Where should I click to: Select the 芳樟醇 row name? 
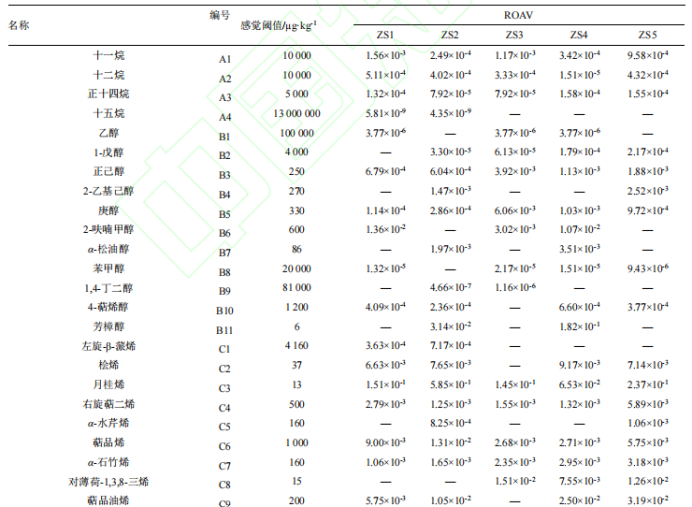pyautogui.click(x=109, y=326)
